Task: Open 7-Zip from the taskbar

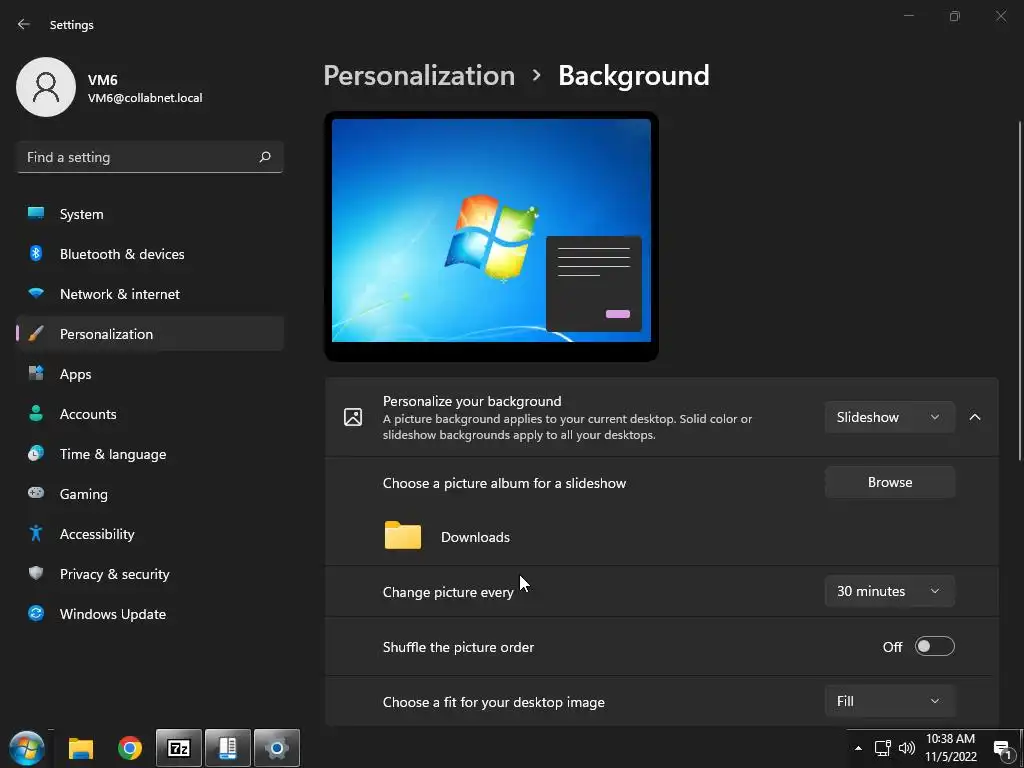Action: pyautogui.click(x=179, y=748)
